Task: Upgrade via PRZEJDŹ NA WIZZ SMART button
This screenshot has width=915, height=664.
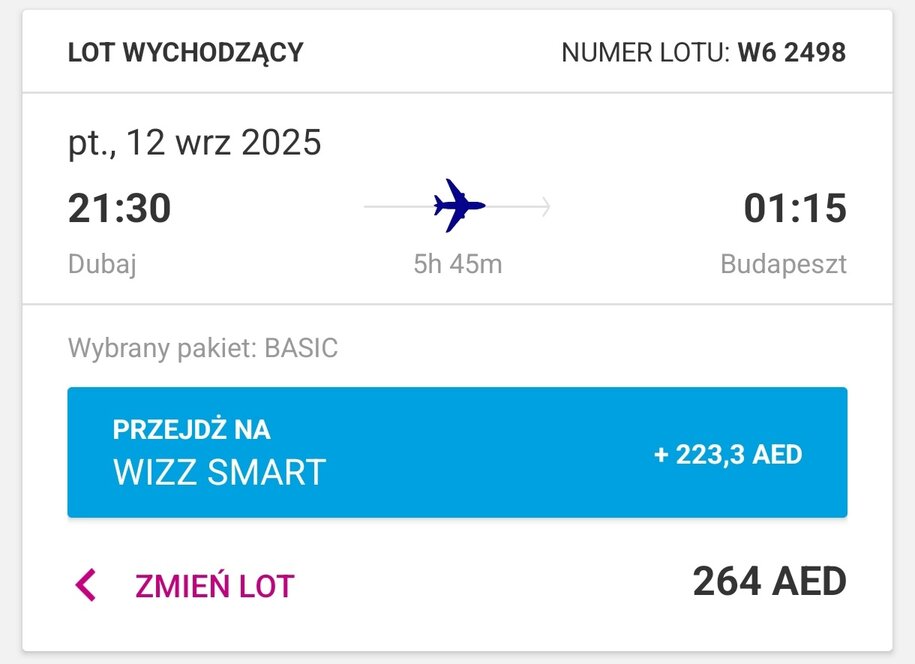Action: [x=458, y=452]
